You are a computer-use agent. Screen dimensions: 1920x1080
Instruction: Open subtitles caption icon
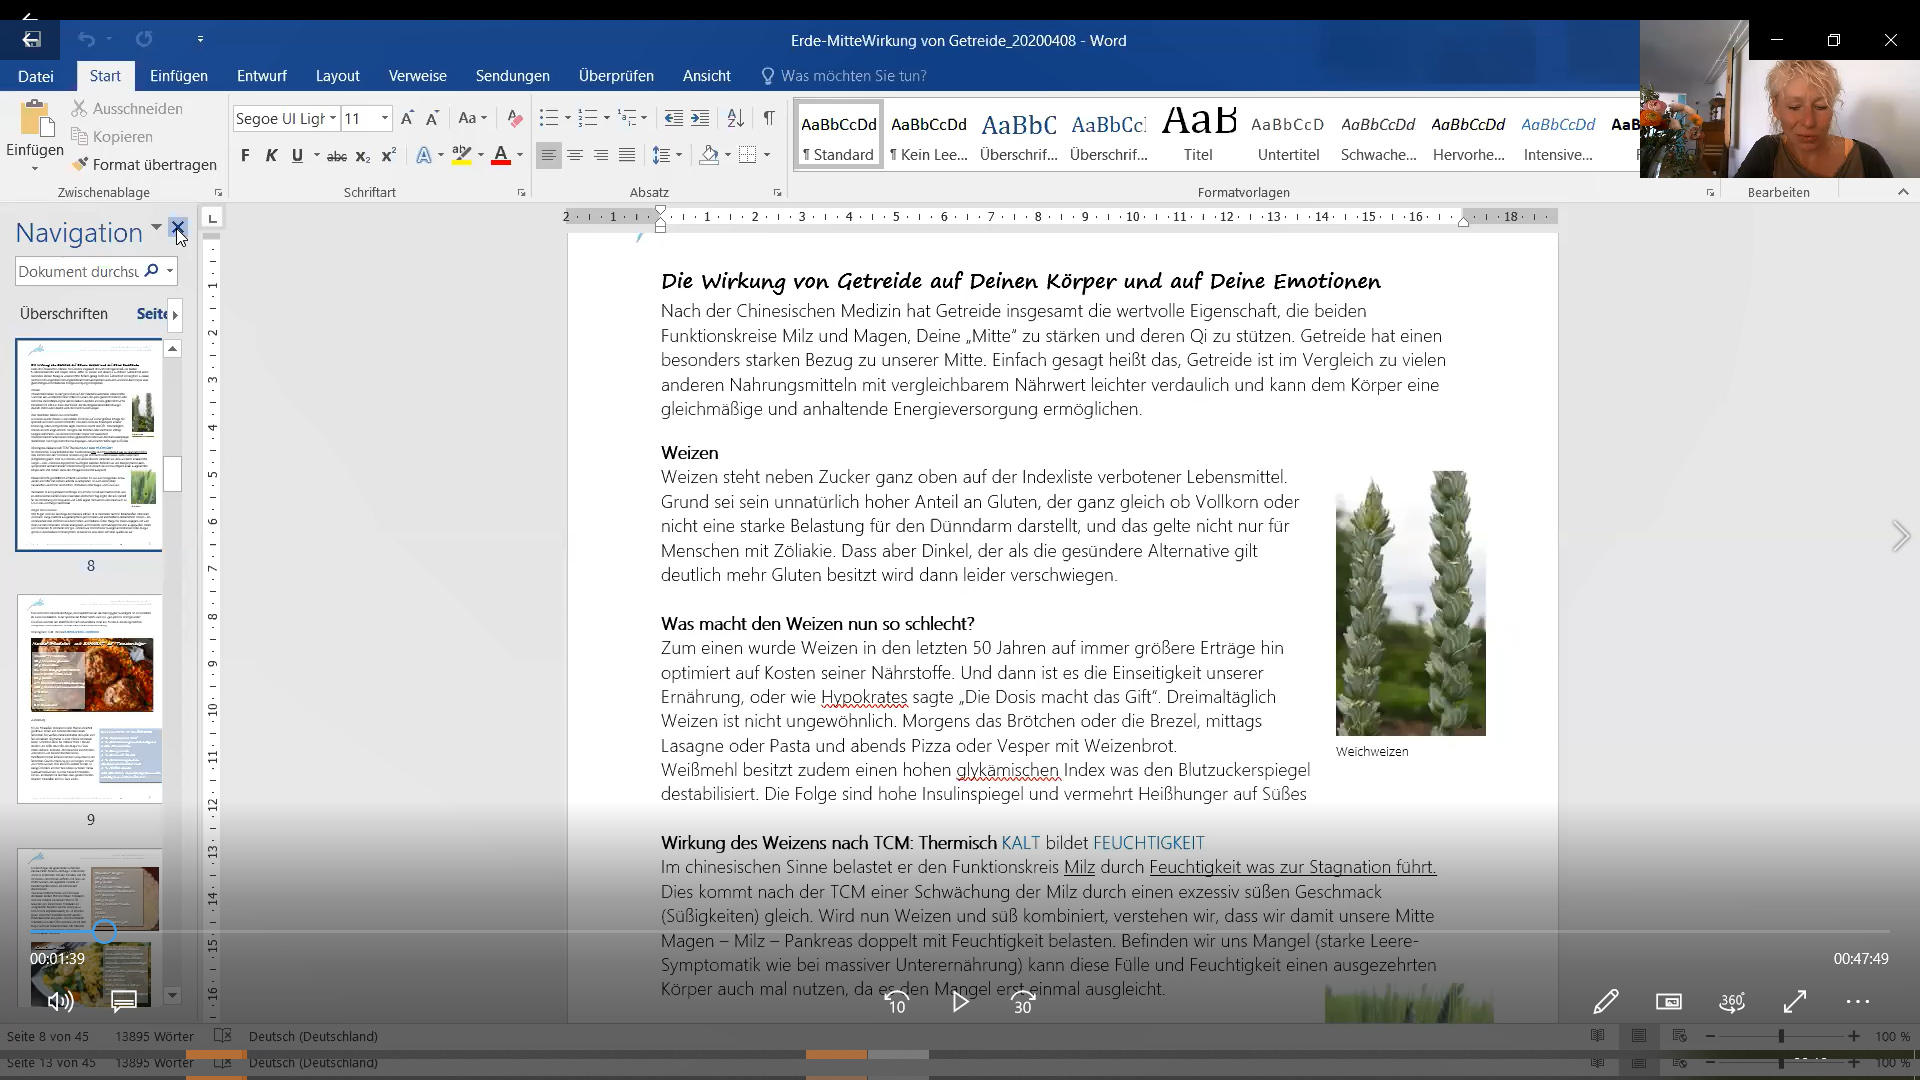[x=123, y=1001]
